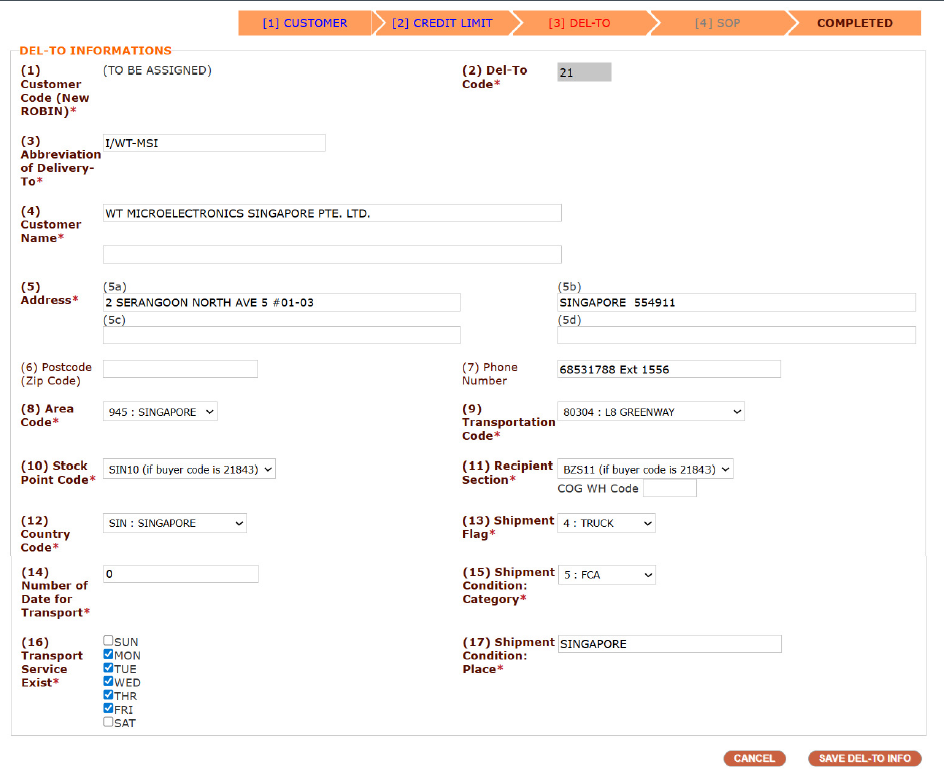This screenshot has height=772, width=944.
Task: Open the [1] CUSTOMER step tab
Action: point(304,23)
